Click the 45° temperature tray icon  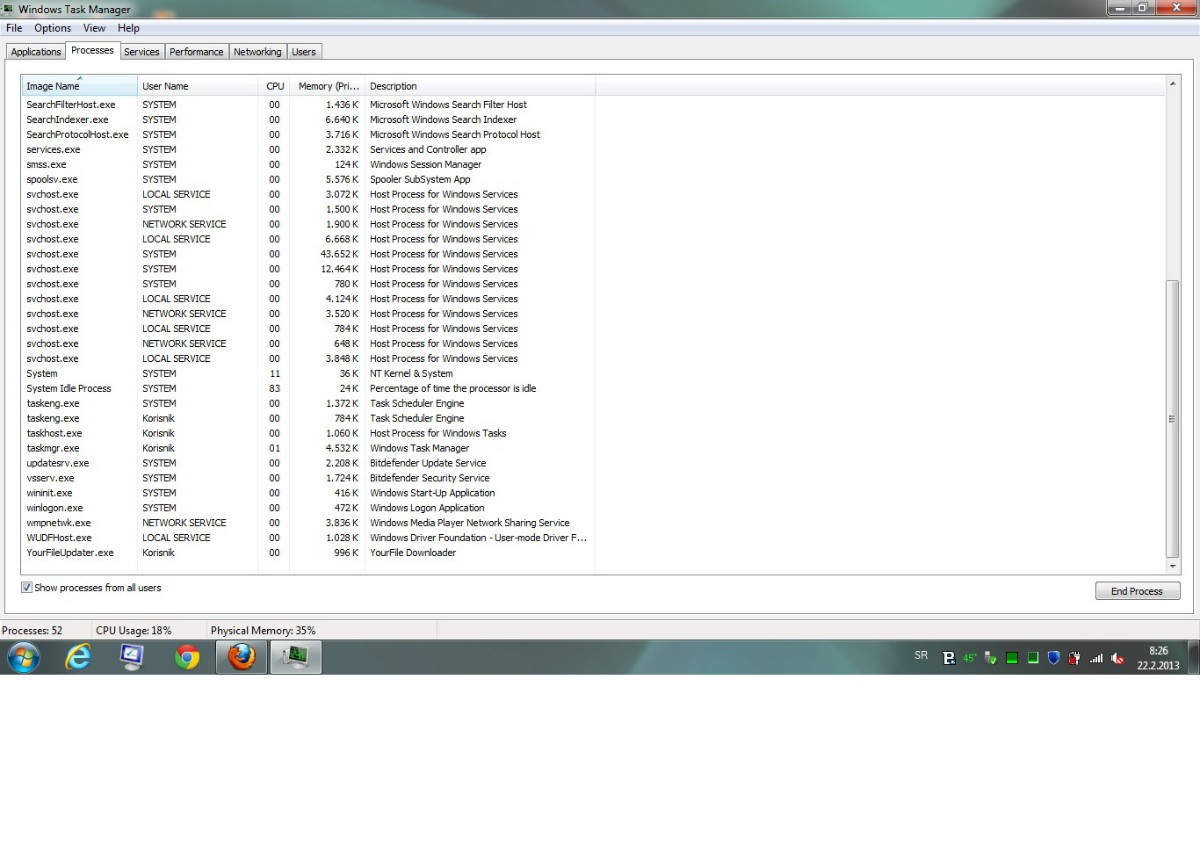click(x=970, y=658)
